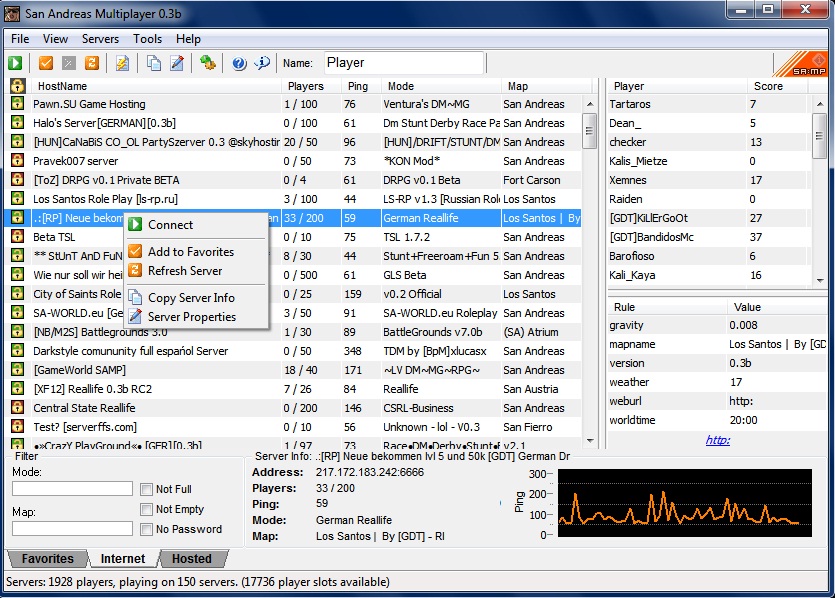835x598 pixels.
Task: Sort servers by the Players column header
Action: [305, 86]
